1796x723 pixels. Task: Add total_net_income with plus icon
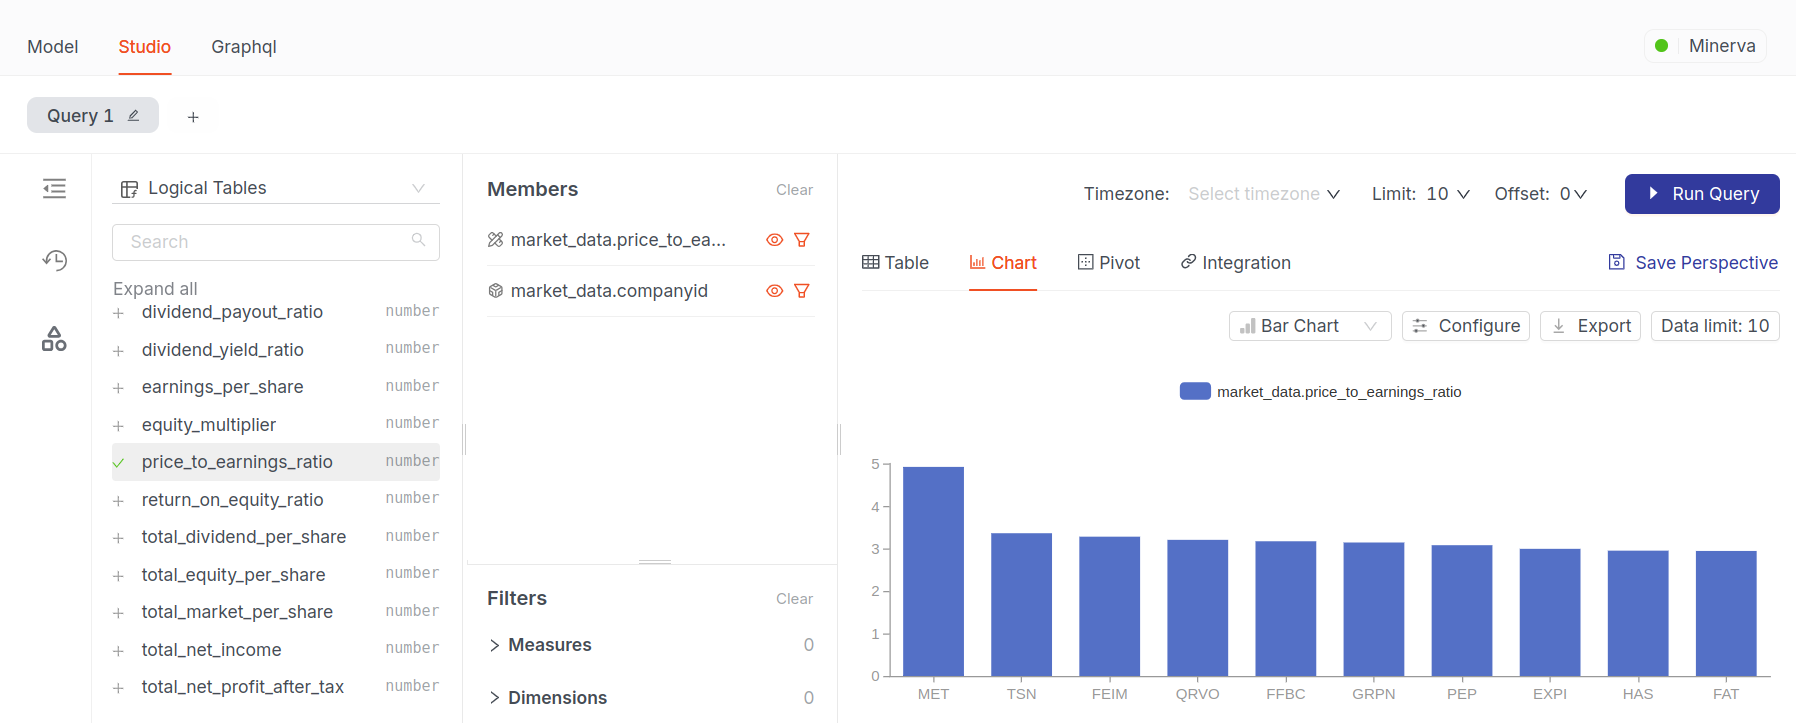(118, 651)
